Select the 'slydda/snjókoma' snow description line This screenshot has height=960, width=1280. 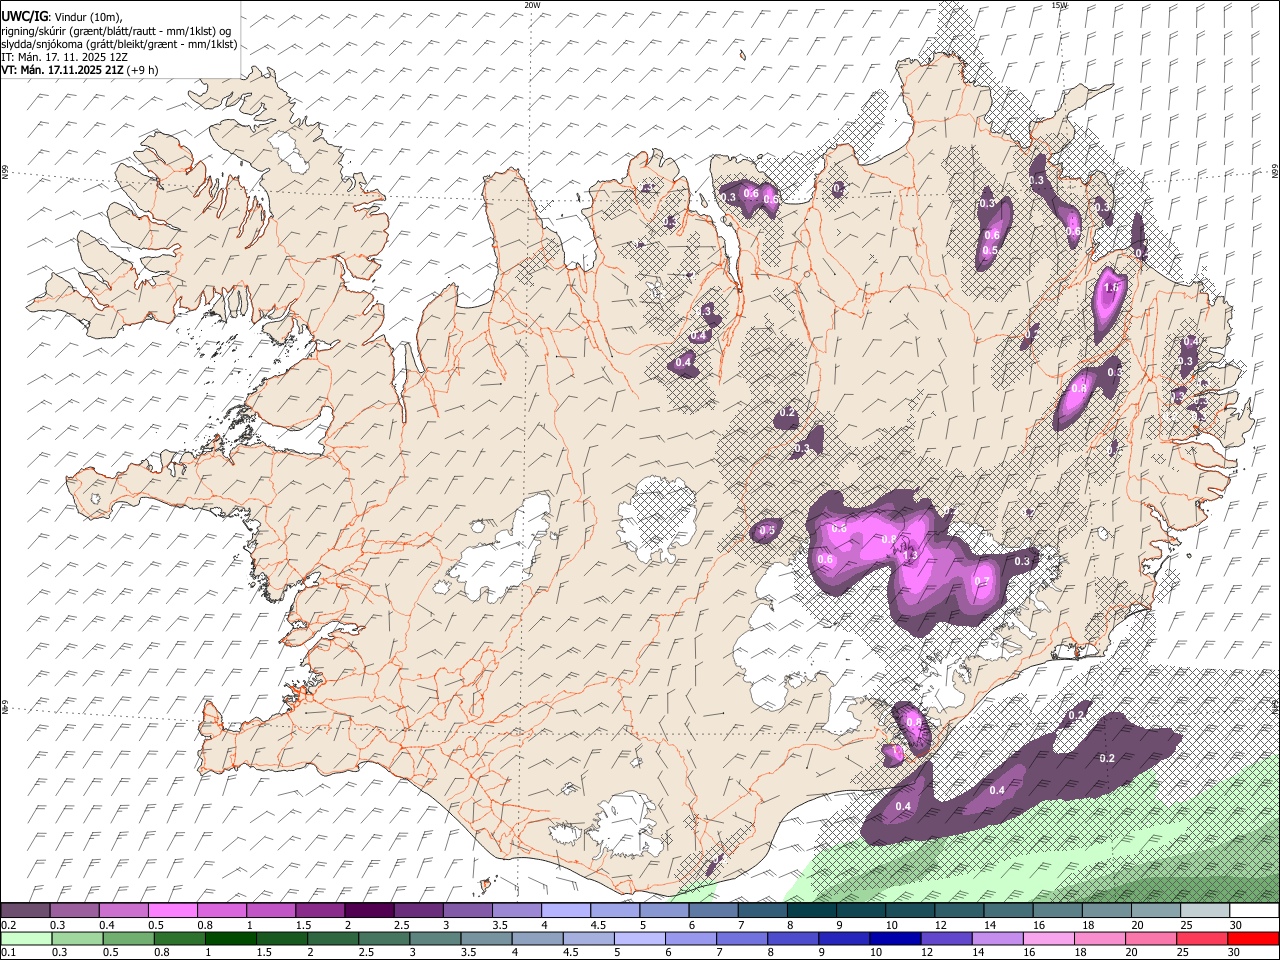click(120, 44)
